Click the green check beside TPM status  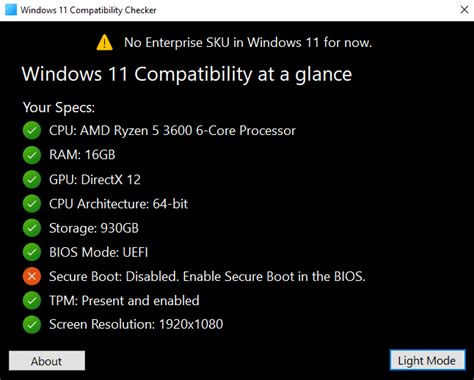32,301
